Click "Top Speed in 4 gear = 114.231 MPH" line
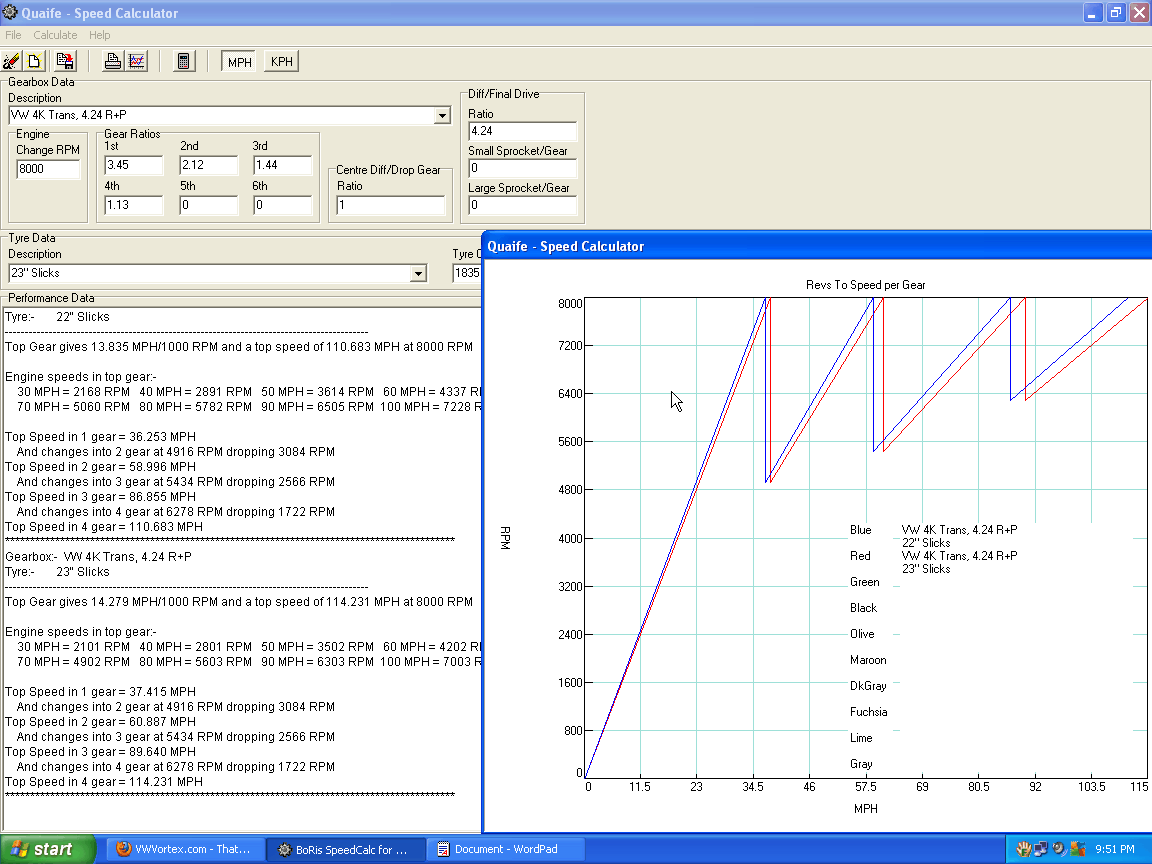 point(104,782)
